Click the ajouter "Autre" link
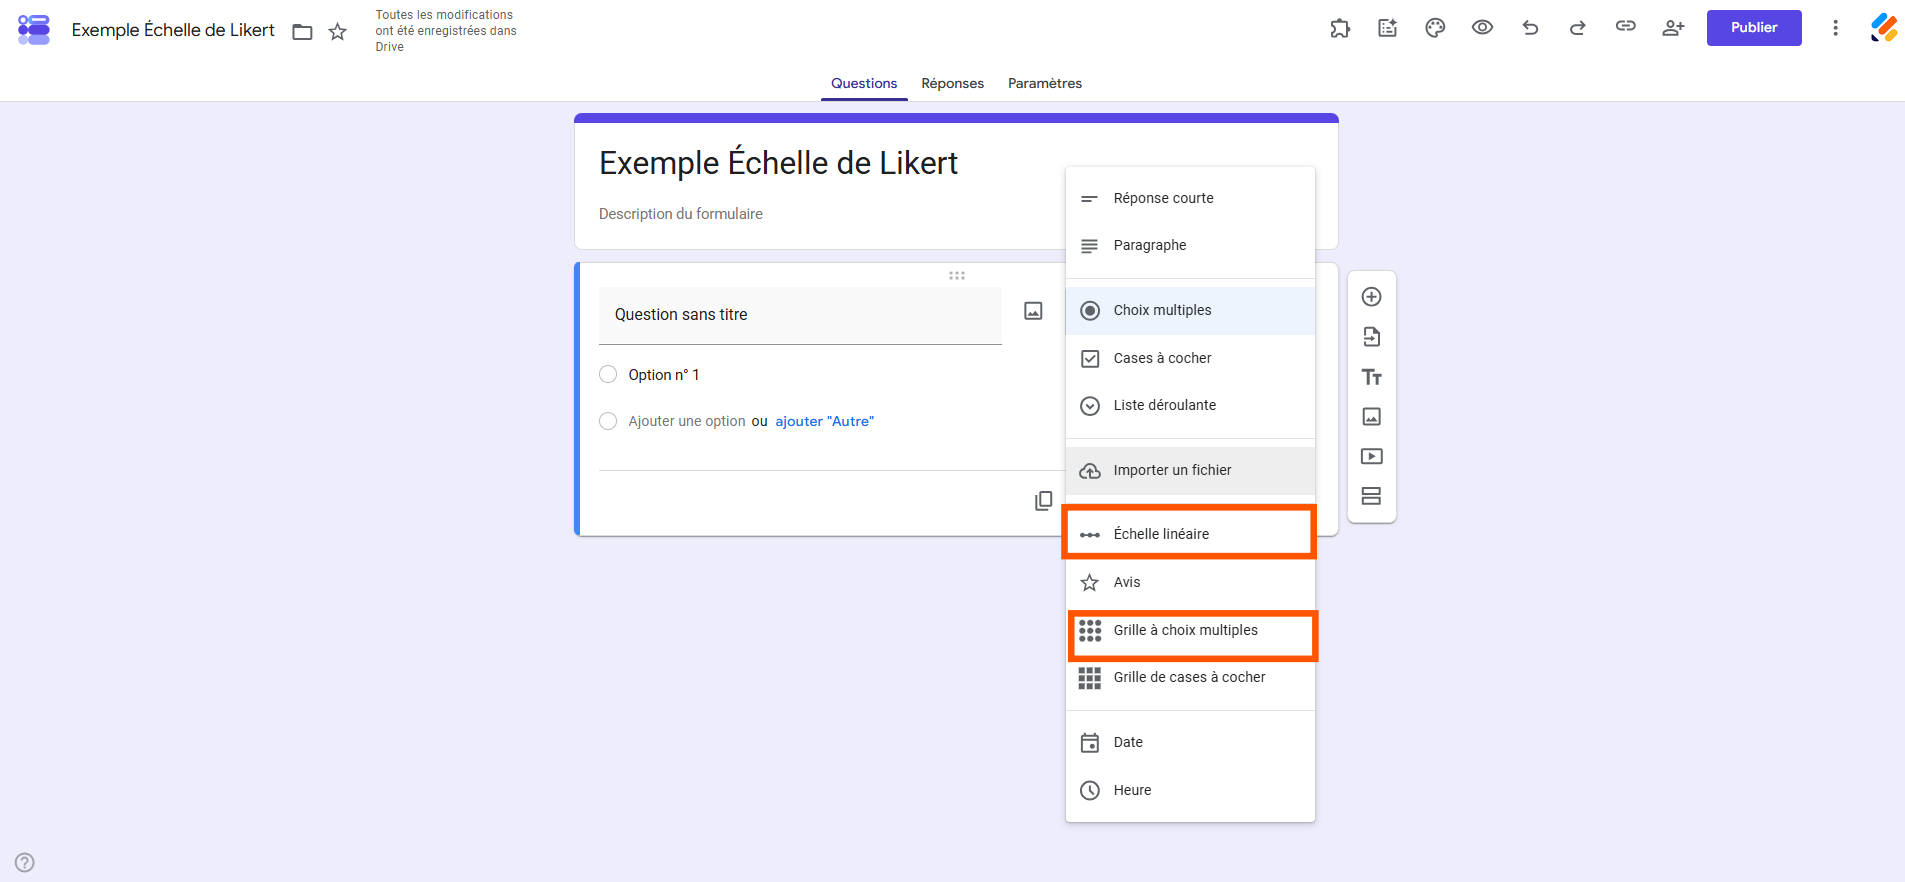 pyautogui.click(x=824, y=421)
